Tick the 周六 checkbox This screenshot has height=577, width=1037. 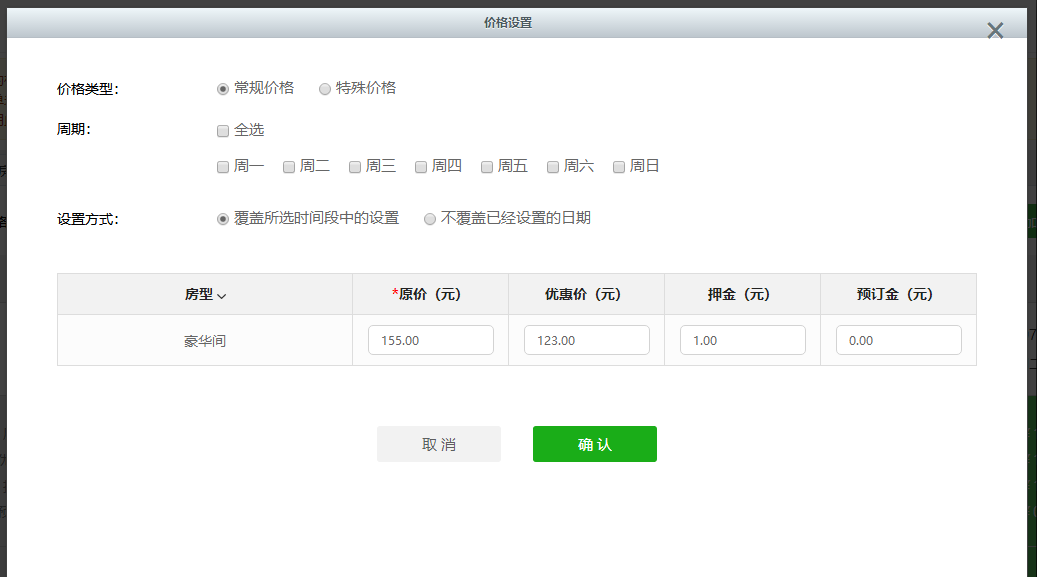553,167
